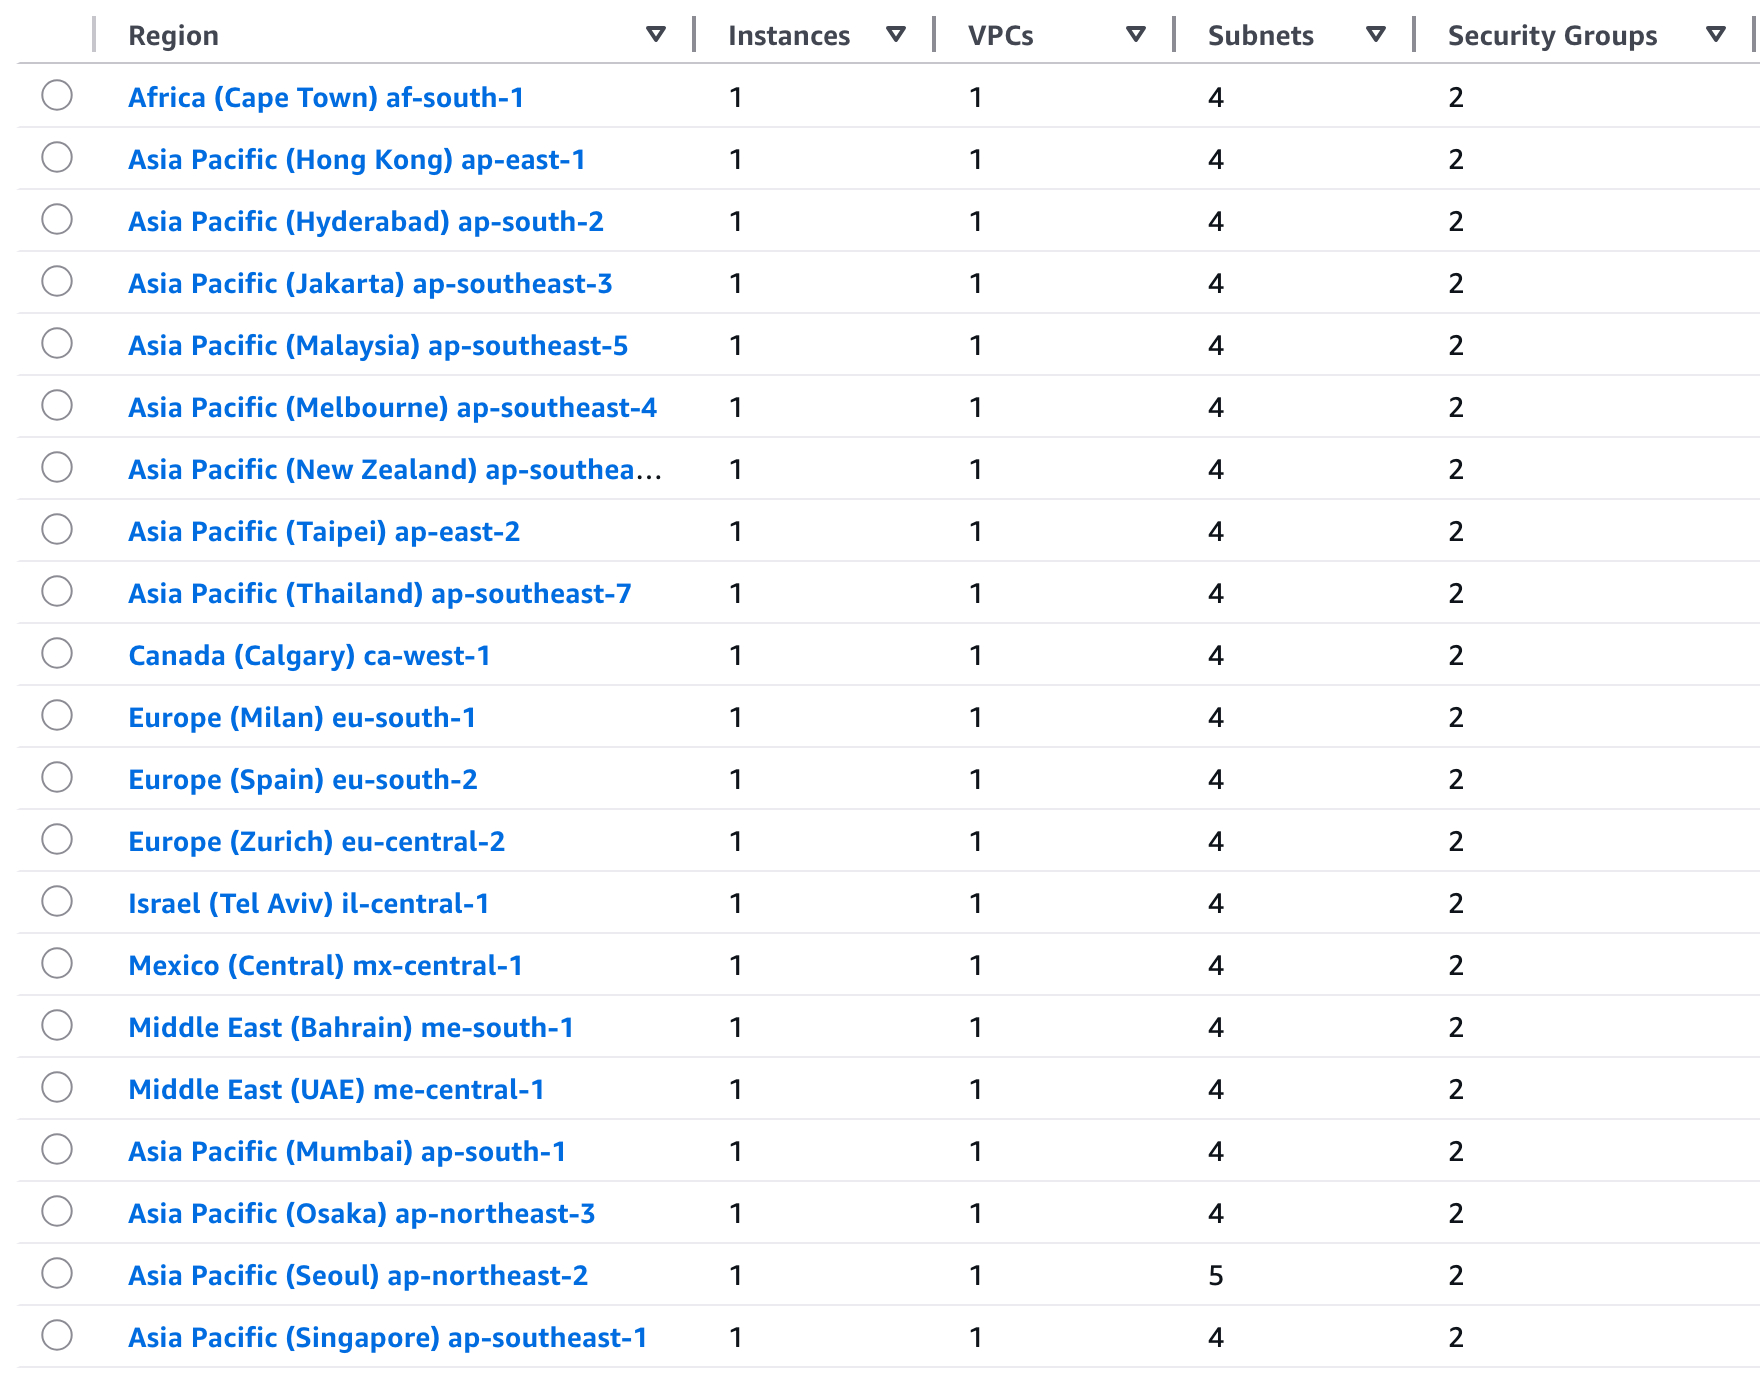1760x1378 pixels.
Task: Click the VPCs column sort triangle
Action: (1136, 35)
